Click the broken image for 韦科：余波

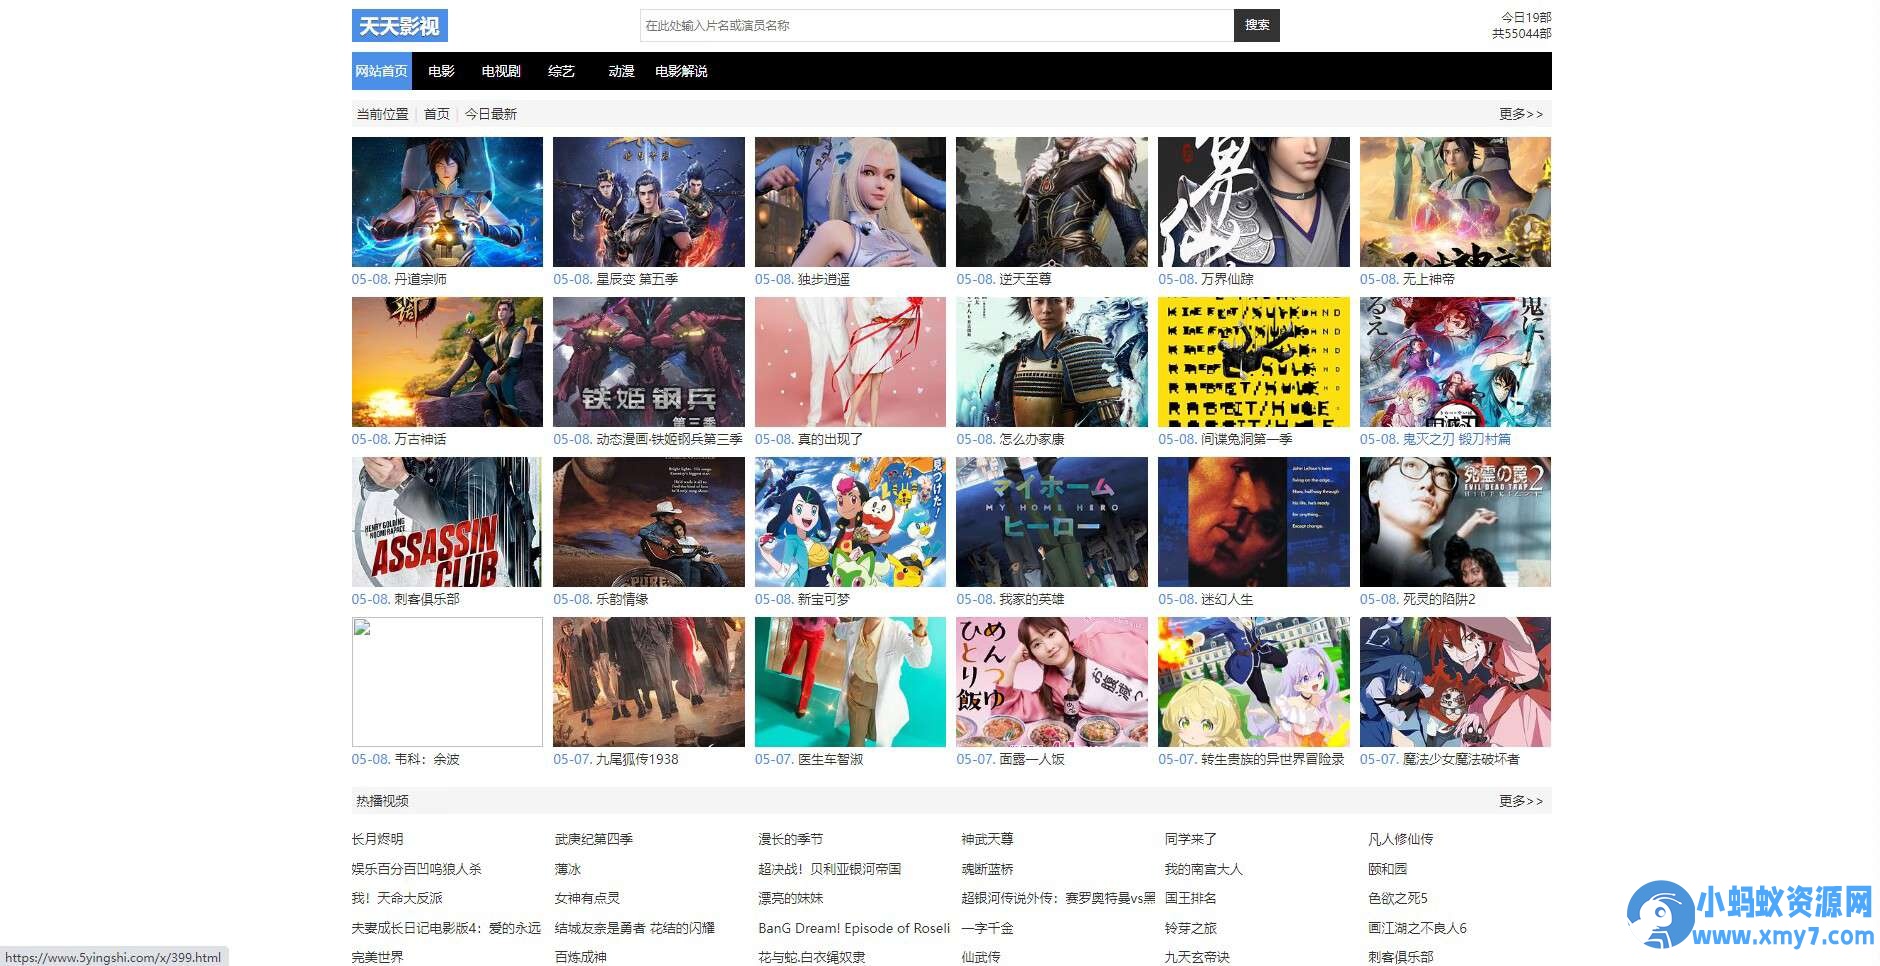(447, 682)
